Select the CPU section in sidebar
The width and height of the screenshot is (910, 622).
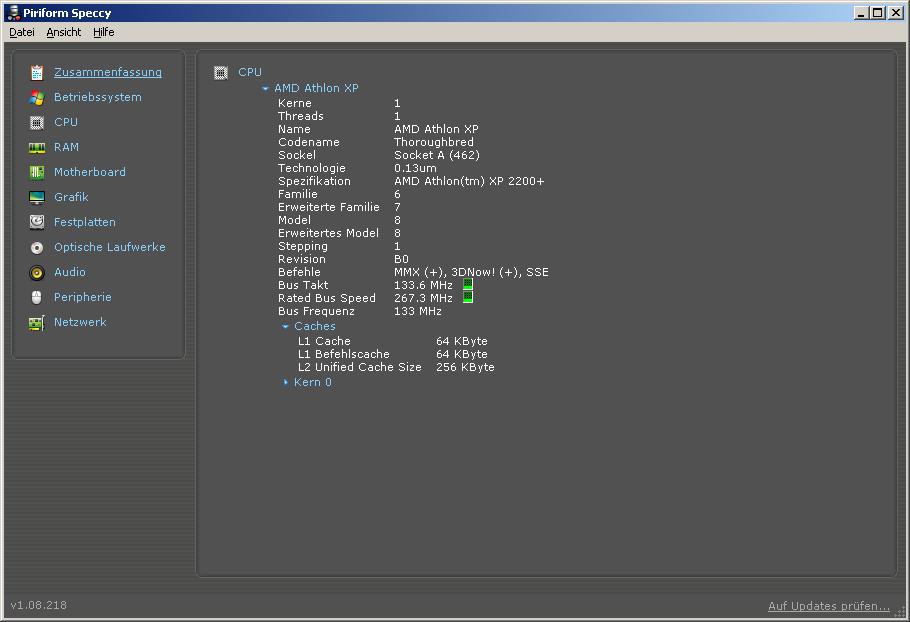[x=66, y=122]
